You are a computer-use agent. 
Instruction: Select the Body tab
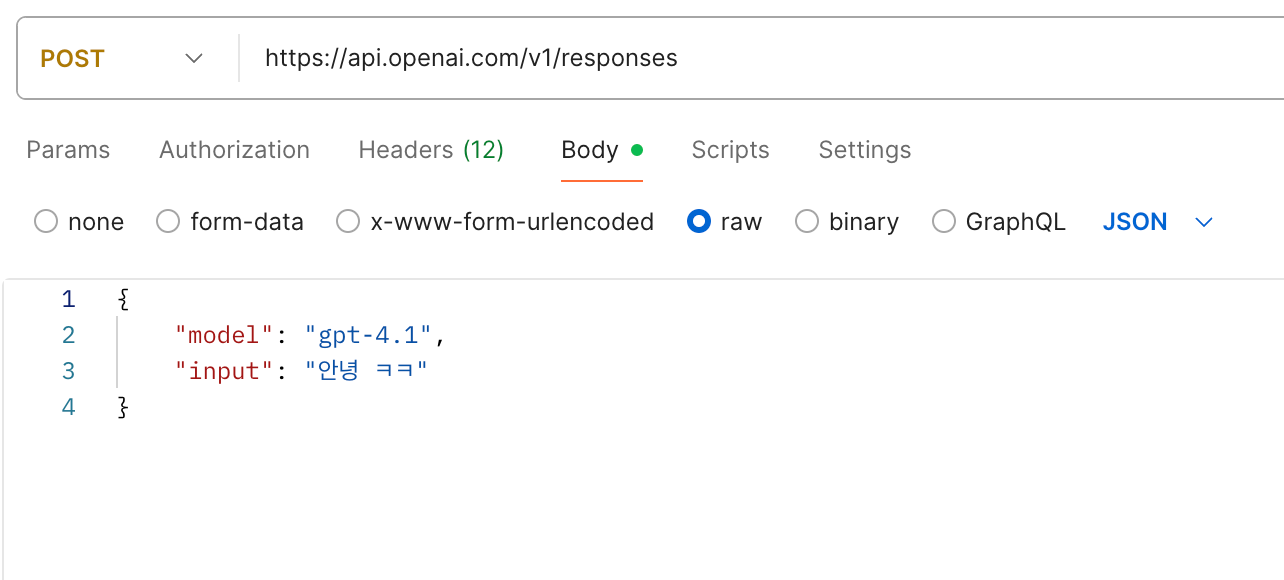[601, 150]
